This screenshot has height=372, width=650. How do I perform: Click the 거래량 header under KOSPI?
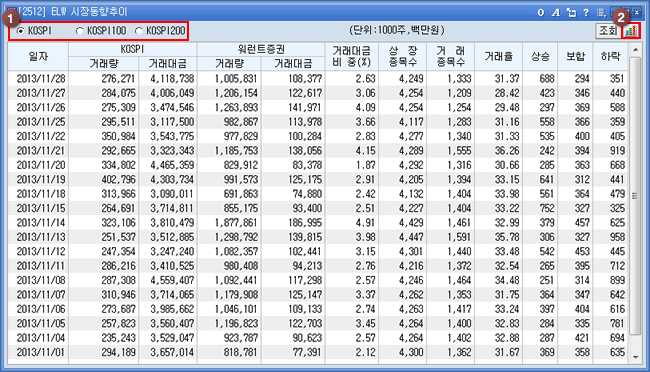click(x=104, y=63)
